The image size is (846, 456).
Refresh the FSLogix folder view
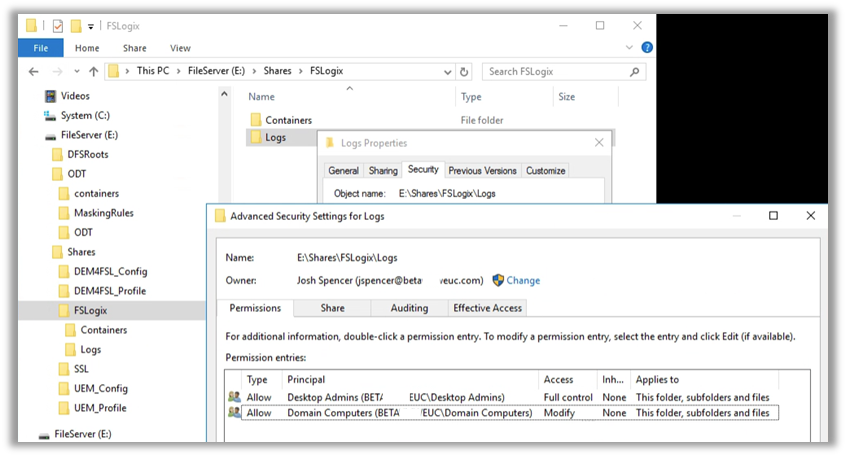point(464,72)
